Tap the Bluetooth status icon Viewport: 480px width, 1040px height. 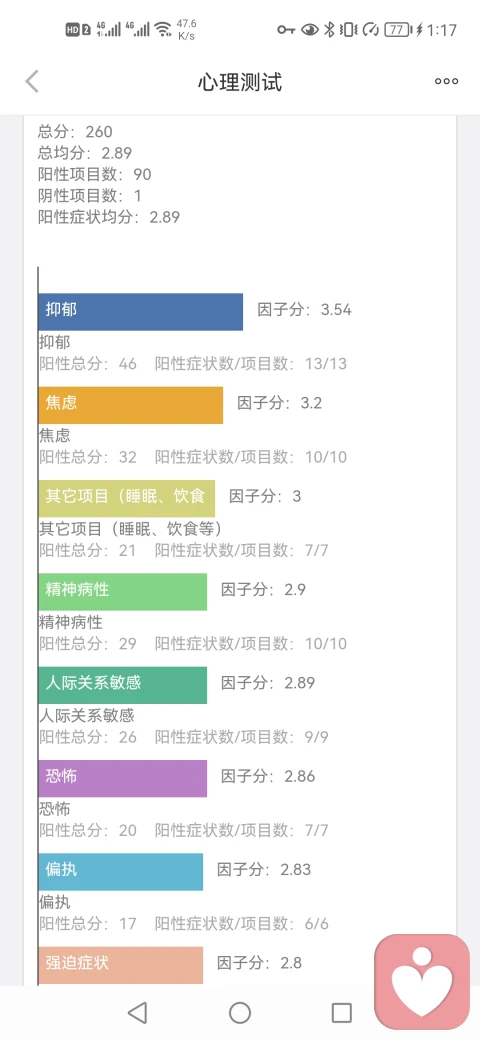tap(329, 29)
